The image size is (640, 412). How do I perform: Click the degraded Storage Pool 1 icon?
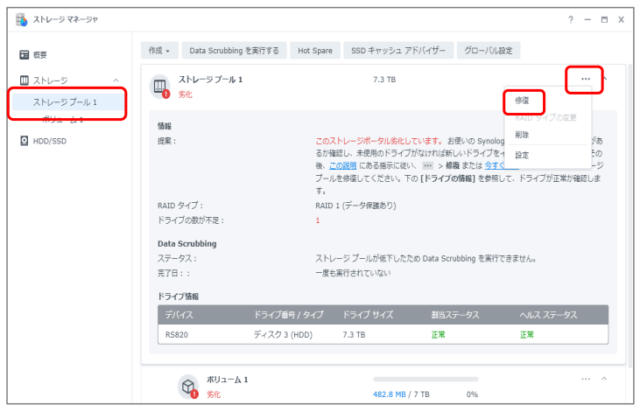[x=160, y=86]
